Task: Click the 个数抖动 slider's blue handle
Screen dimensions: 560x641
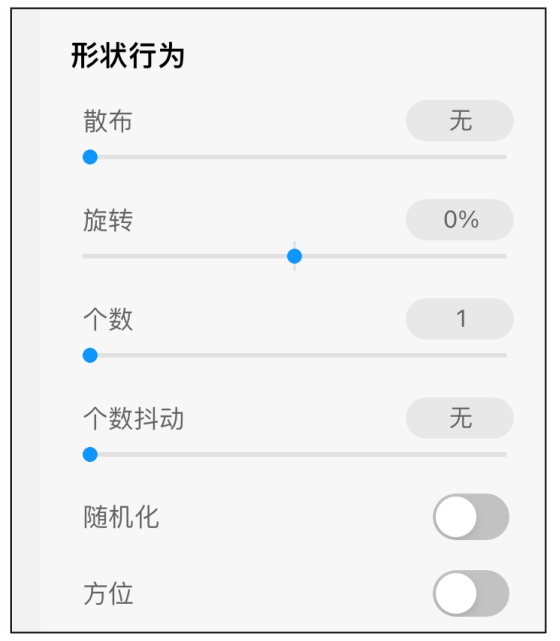Action: (90, 455)
